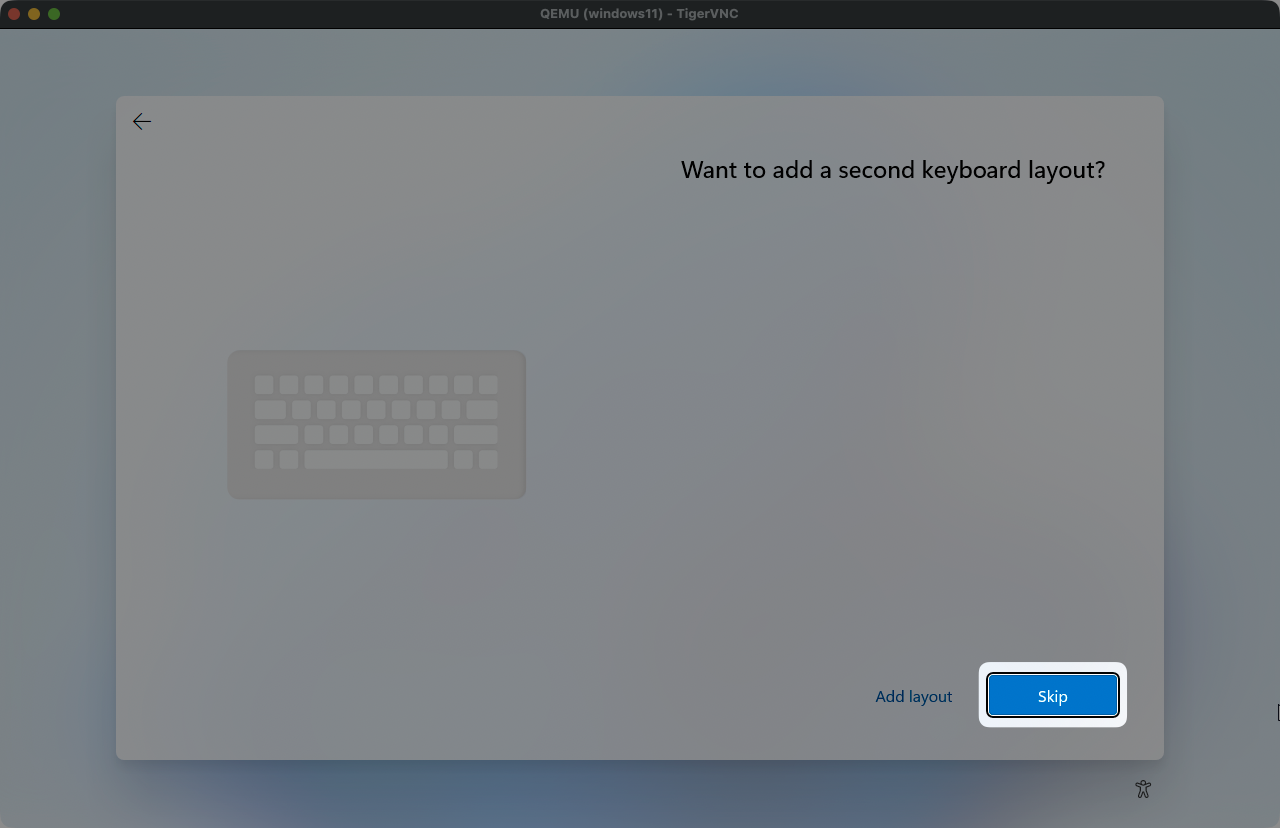Click the bottom-right key of the keyboard illustration
This screenshot has width=1280, height=828.
click(x=488, y=460)
